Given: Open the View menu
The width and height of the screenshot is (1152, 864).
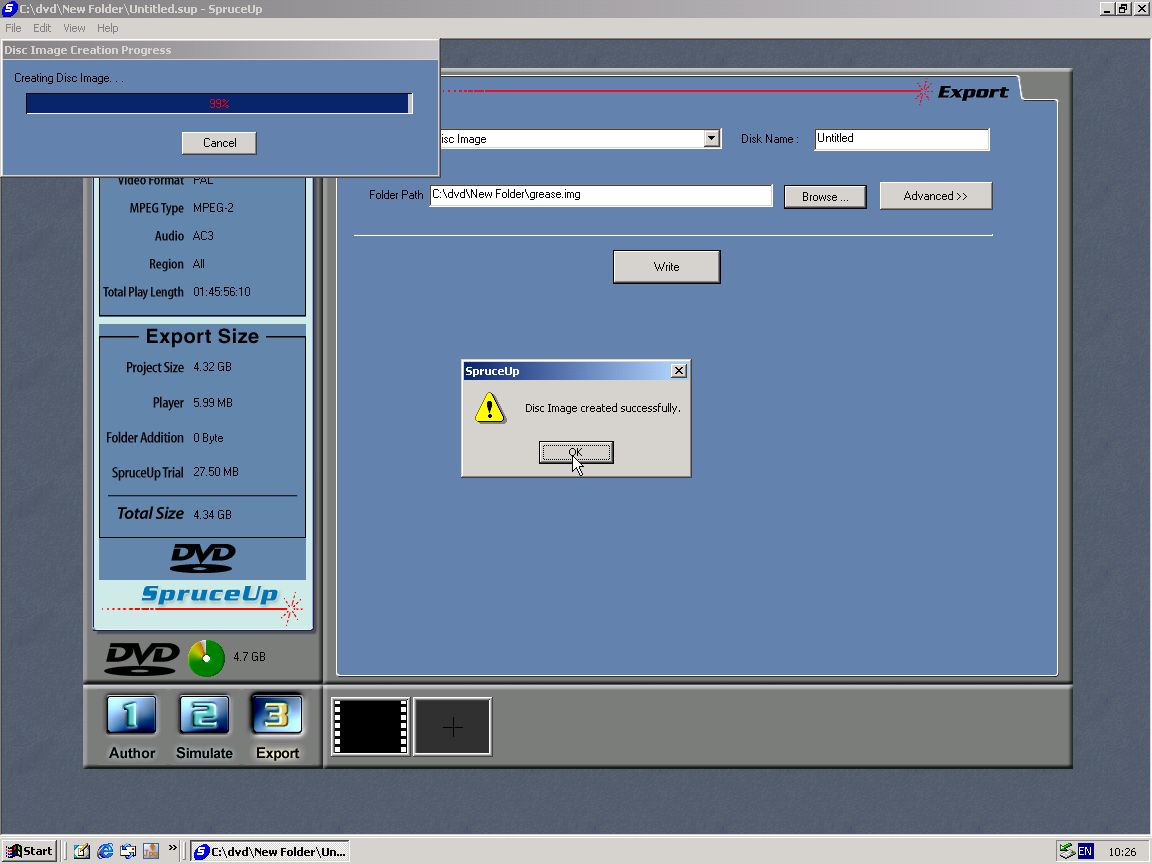Looking at the screenshot, I should pos(74,28).
